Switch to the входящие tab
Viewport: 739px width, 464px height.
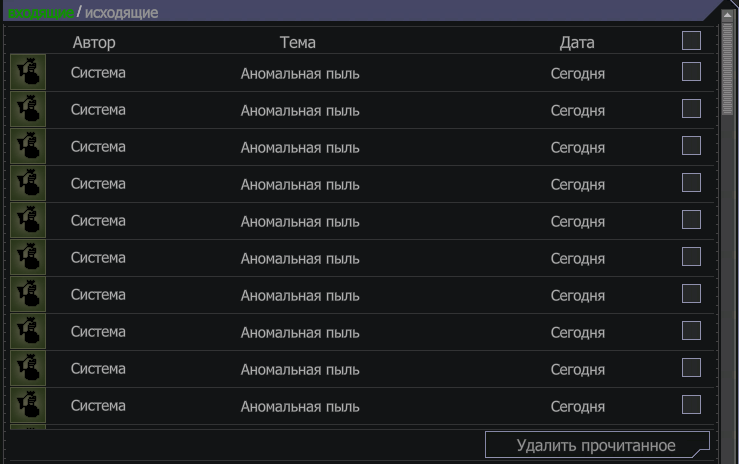(41, 13)
